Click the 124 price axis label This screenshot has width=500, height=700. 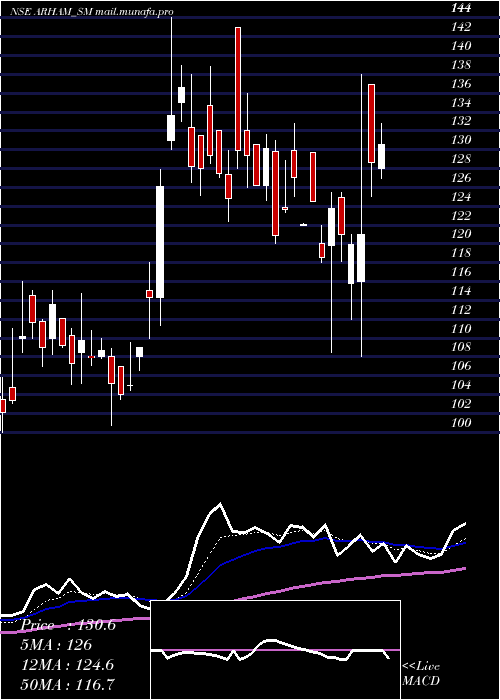461,196
